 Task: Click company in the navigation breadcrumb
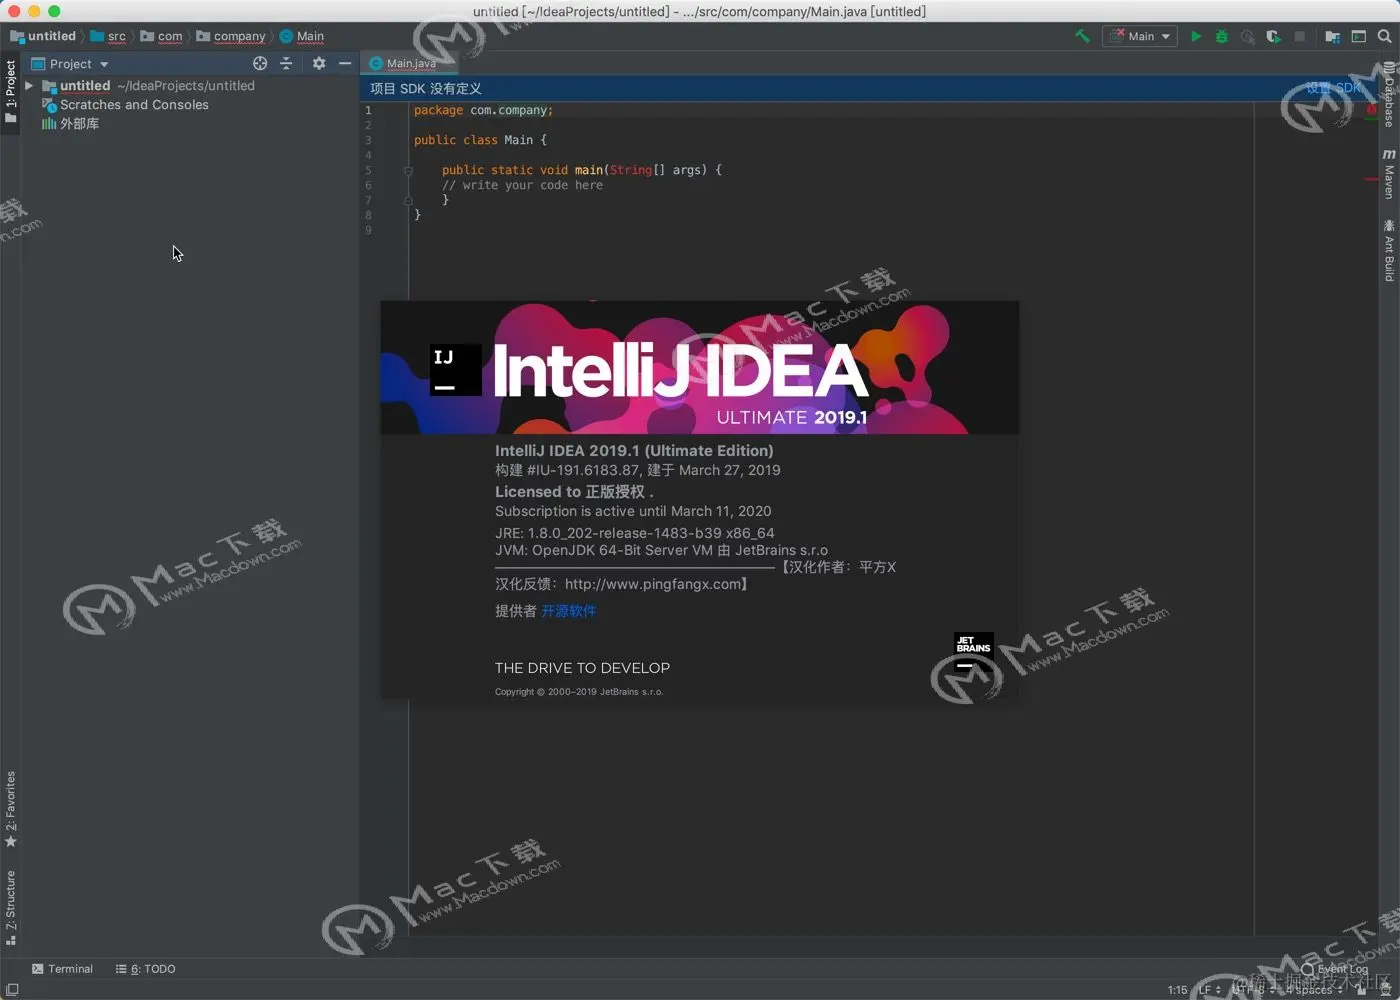point(231,36)
